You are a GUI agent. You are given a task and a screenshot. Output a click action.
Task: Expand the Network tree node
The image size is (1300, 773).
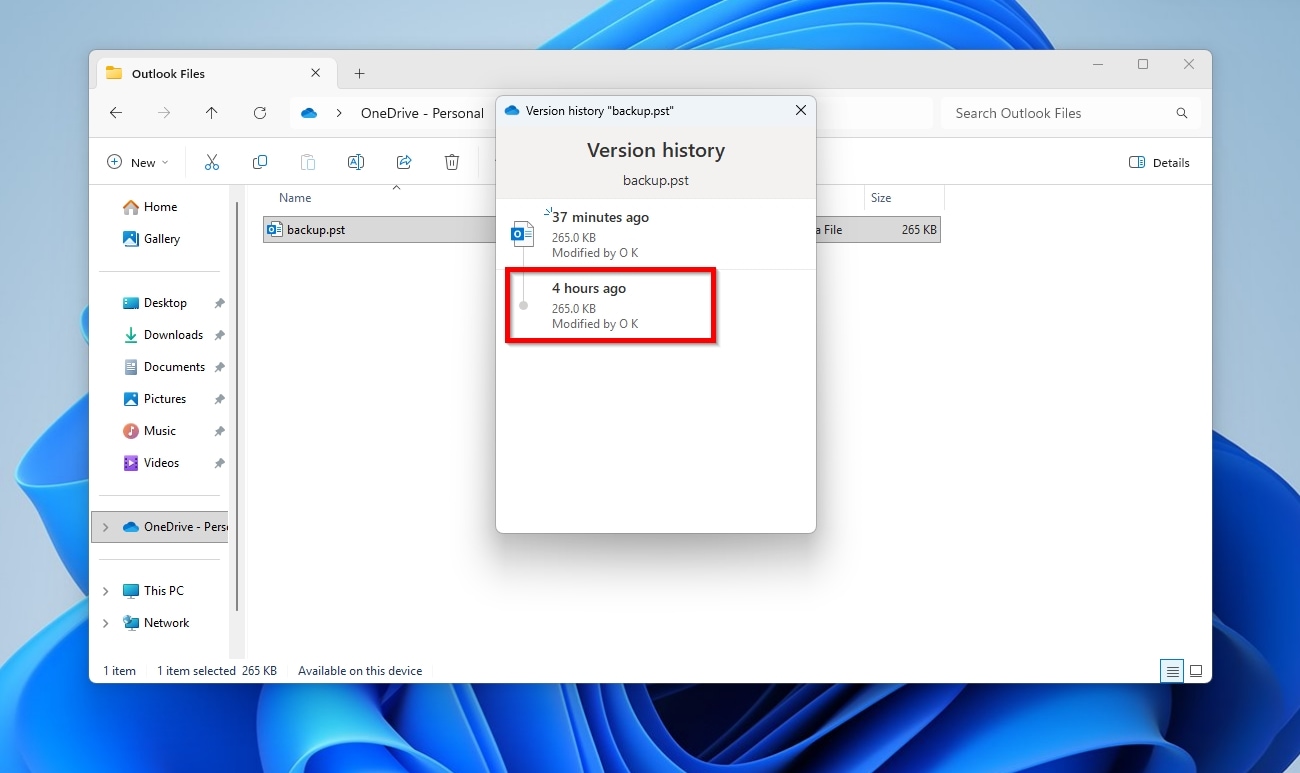pyautogui.click(x=106, y=623)
